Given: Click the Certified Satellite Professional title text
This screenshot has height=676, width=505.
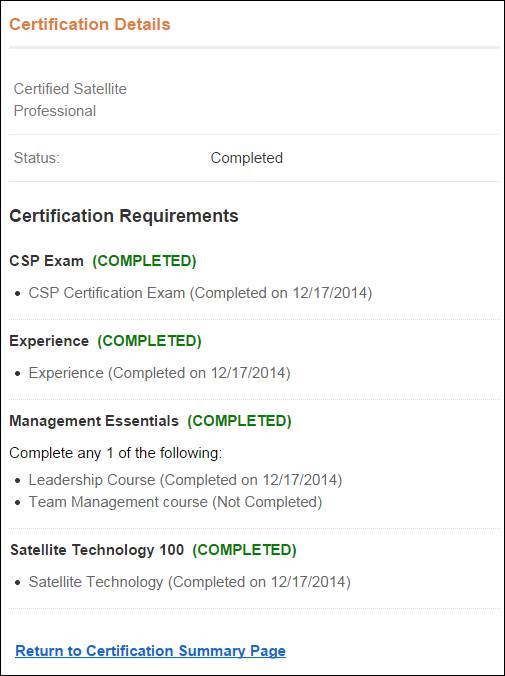Looking at the screenshot, I should 70,100.
